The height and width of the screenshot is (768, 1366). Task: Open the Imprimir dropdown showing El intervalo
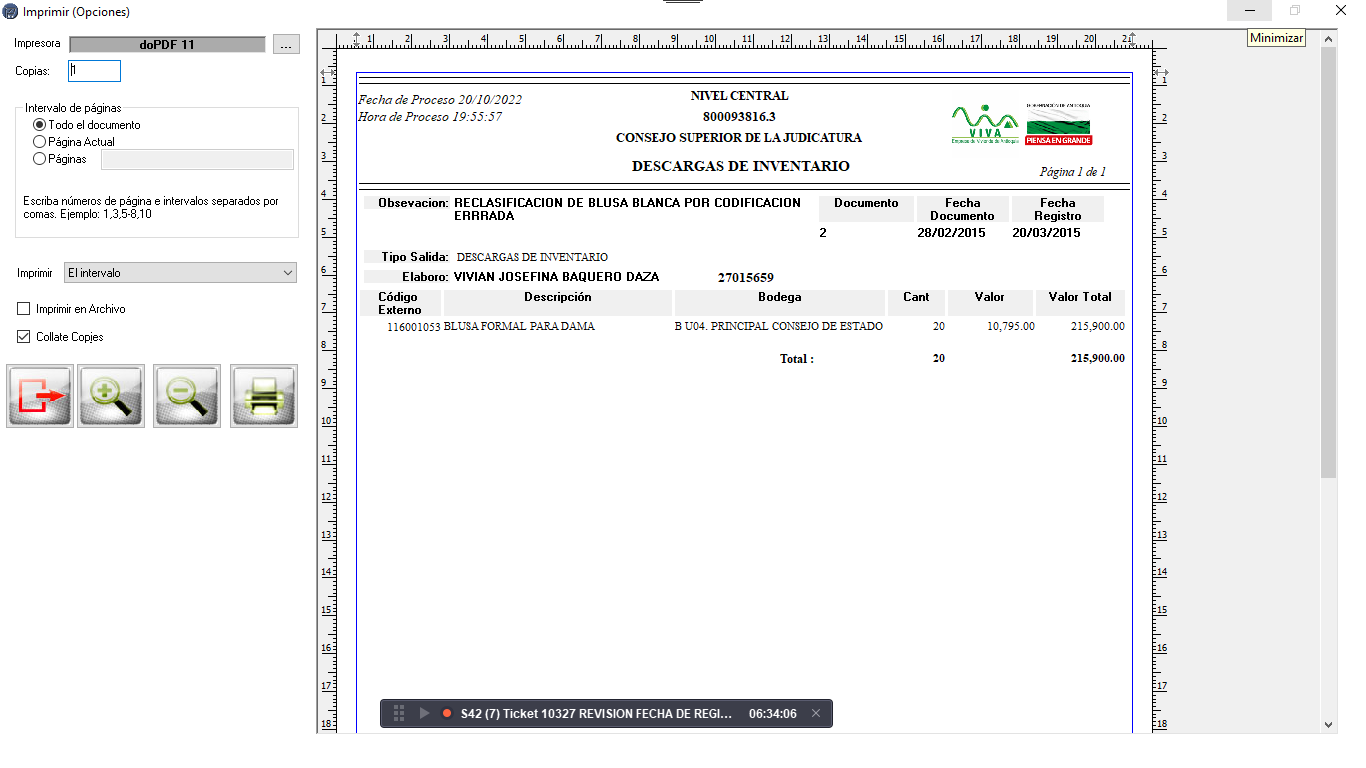180,273
